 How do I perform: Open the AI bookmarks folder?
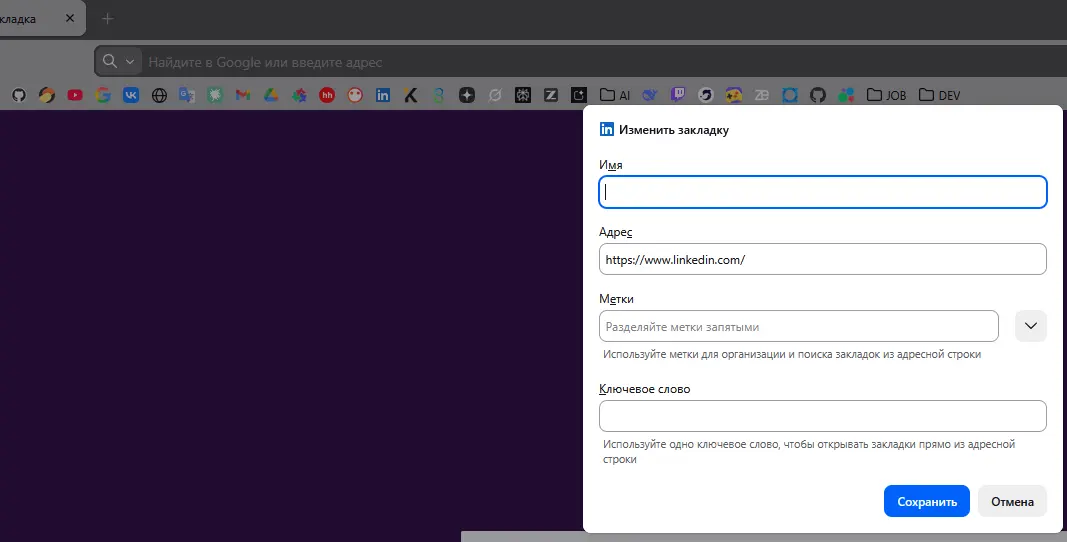click(615, 95)
